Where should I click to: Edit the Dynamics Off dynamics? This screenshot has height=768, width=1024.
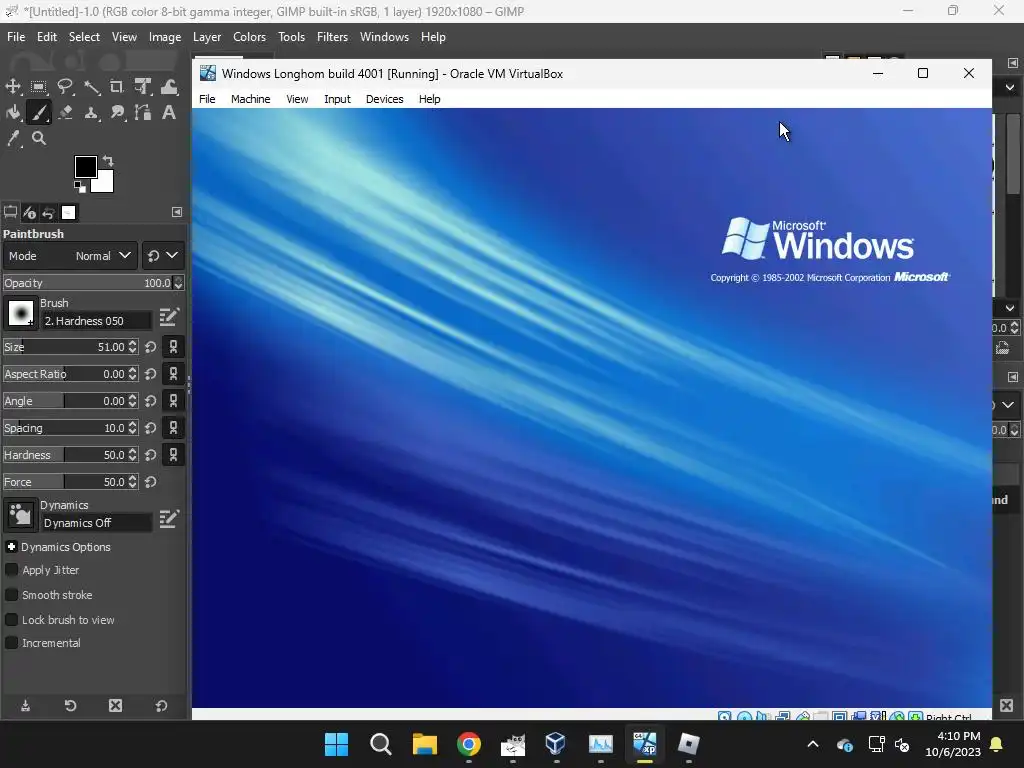click(168, 519)
